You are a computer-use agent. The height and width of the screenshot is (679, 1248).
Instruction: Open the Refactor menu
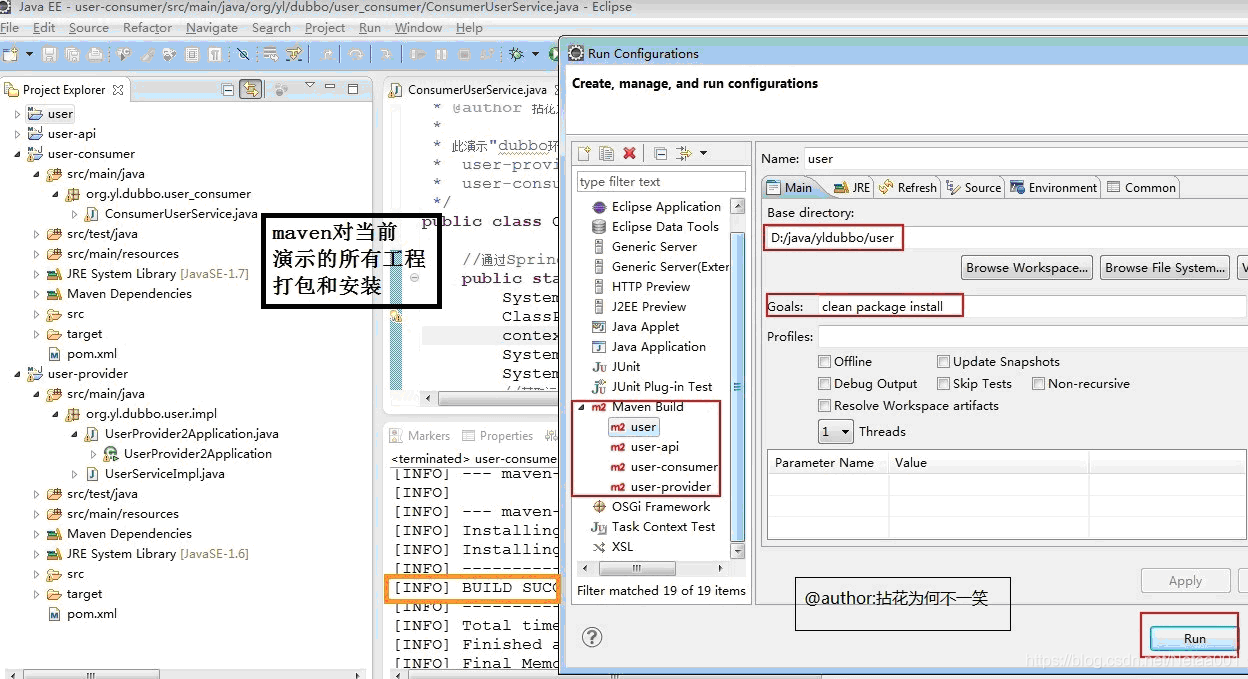point(147,28)
